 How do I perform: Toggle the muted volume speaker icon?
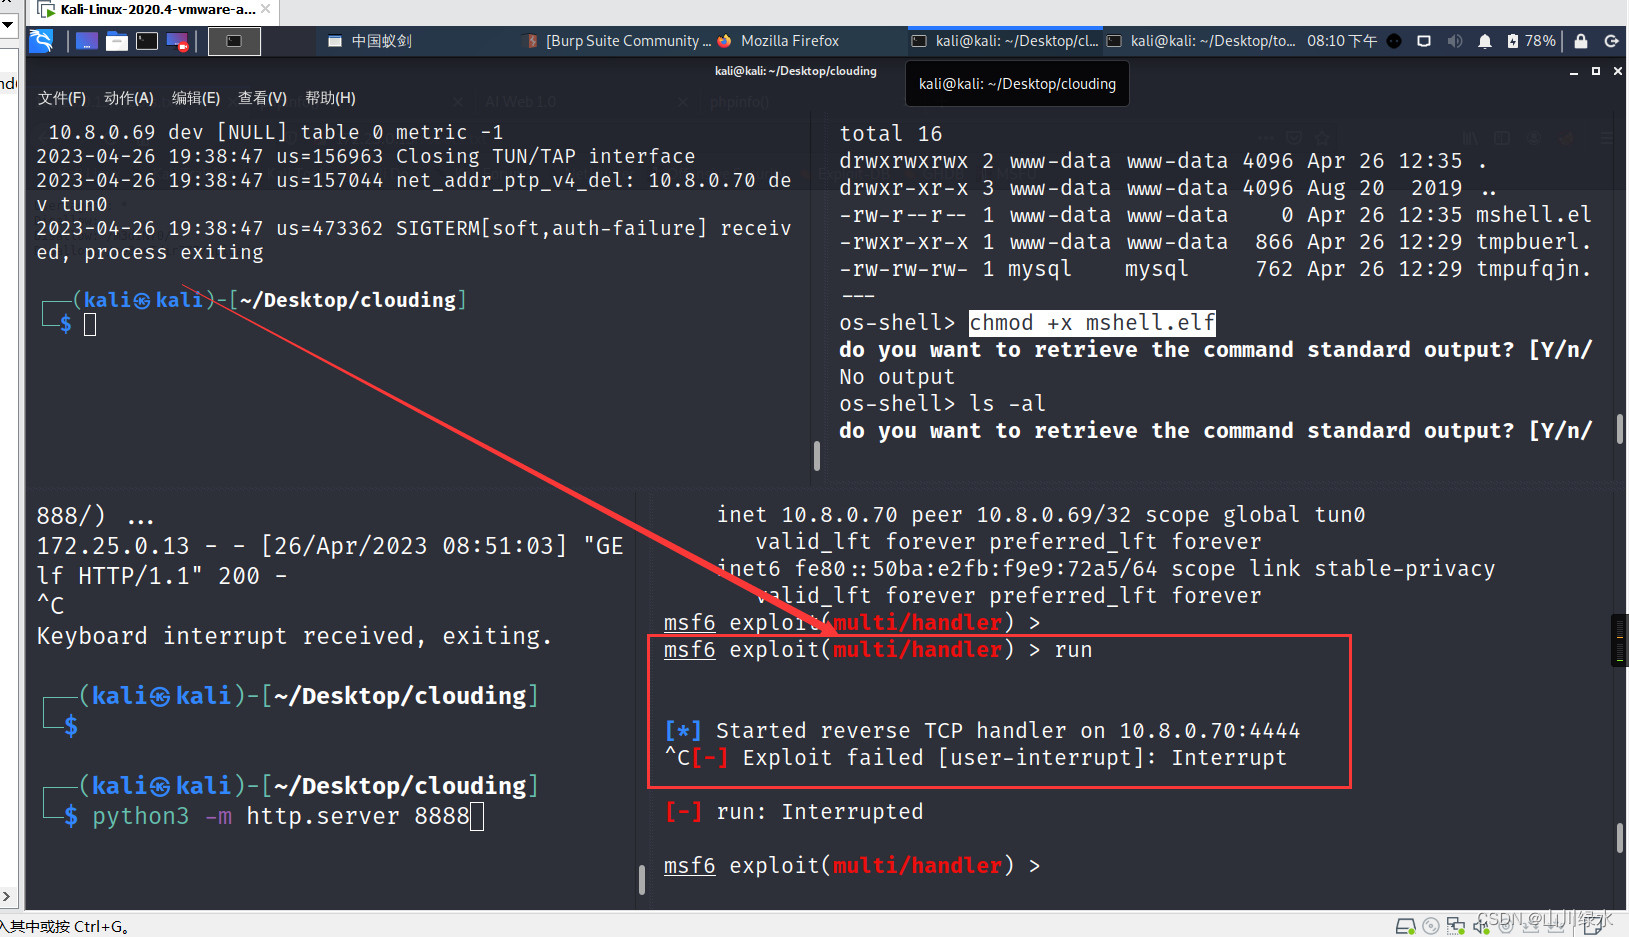(x=1455, y=41)
